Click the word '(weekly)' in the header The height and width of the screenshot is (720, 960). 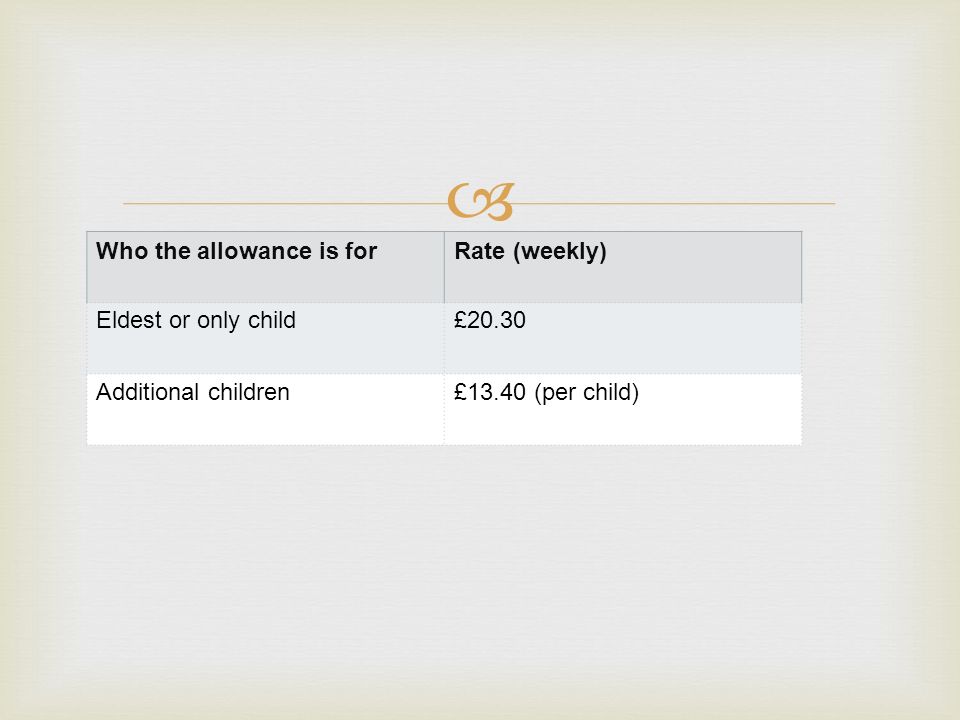560,252
